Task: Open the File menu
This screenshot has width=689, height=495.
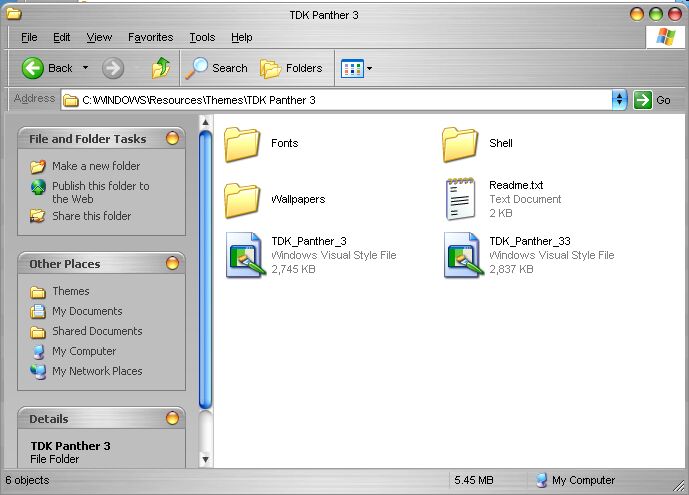Action: coord(29,37)
